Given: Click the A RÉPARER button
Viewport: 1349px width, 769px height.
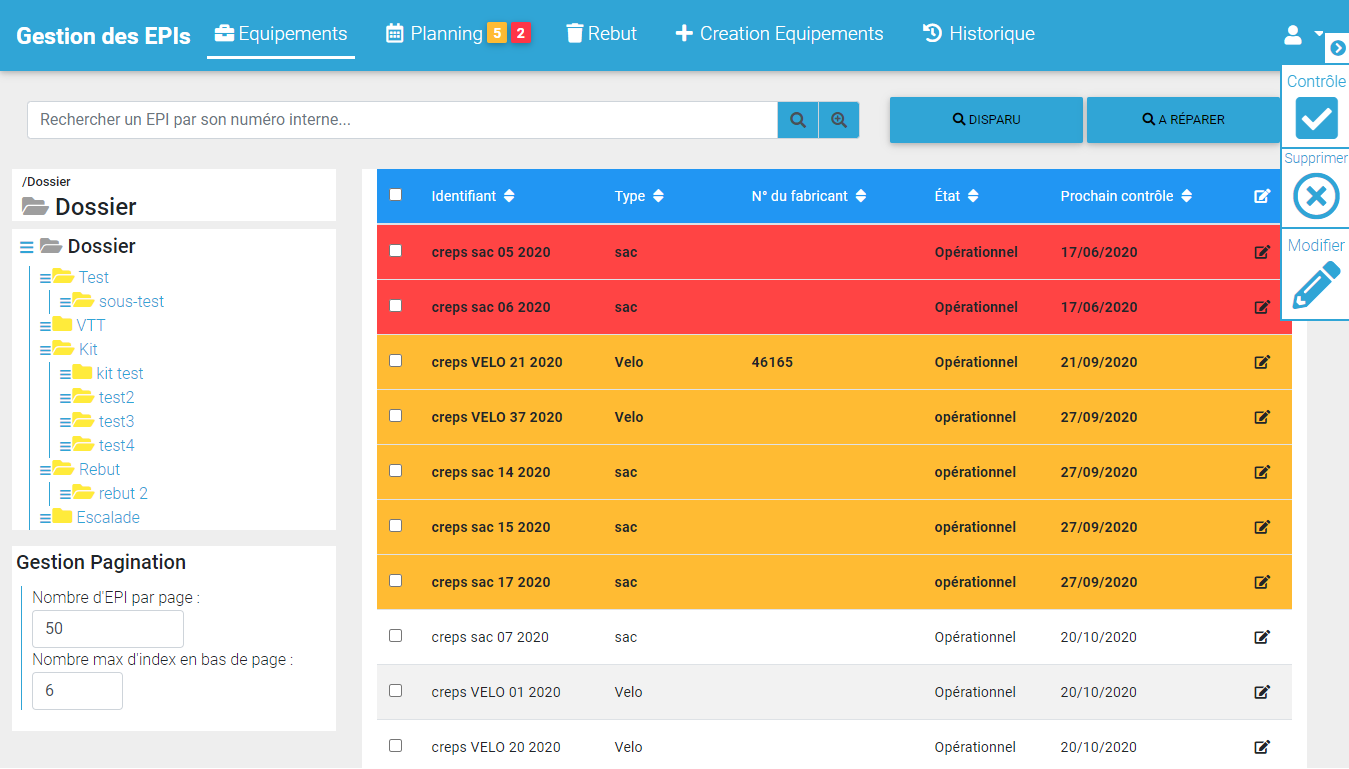Looking at the screenshot, I should 1183,120.
